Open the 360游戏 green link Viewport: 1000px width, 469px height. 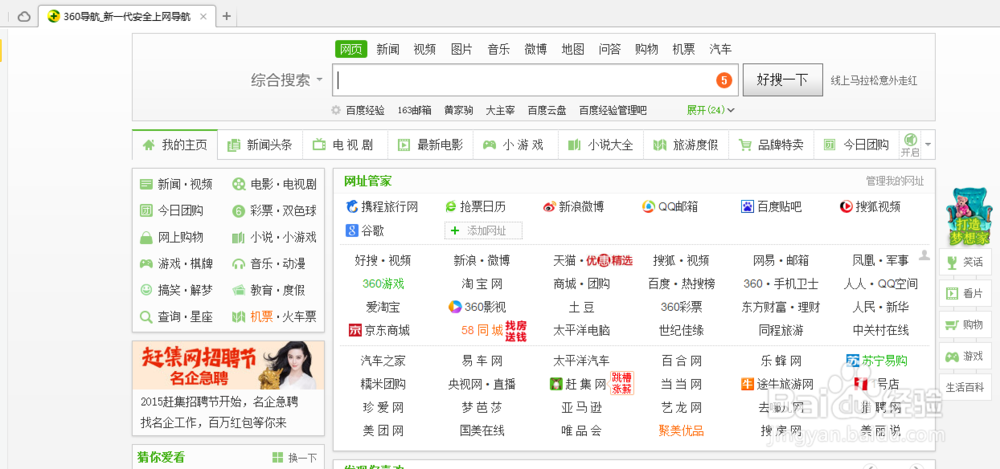coord(383,284)
